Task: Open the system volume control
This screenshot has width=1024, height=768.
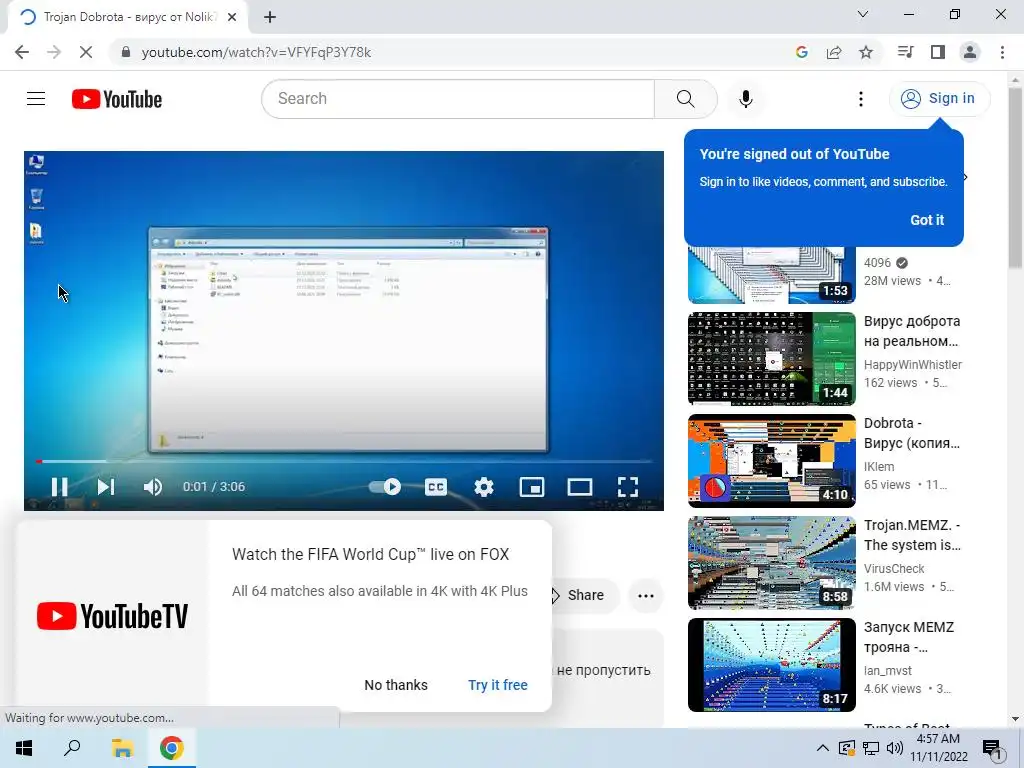Action: (895, 748)
